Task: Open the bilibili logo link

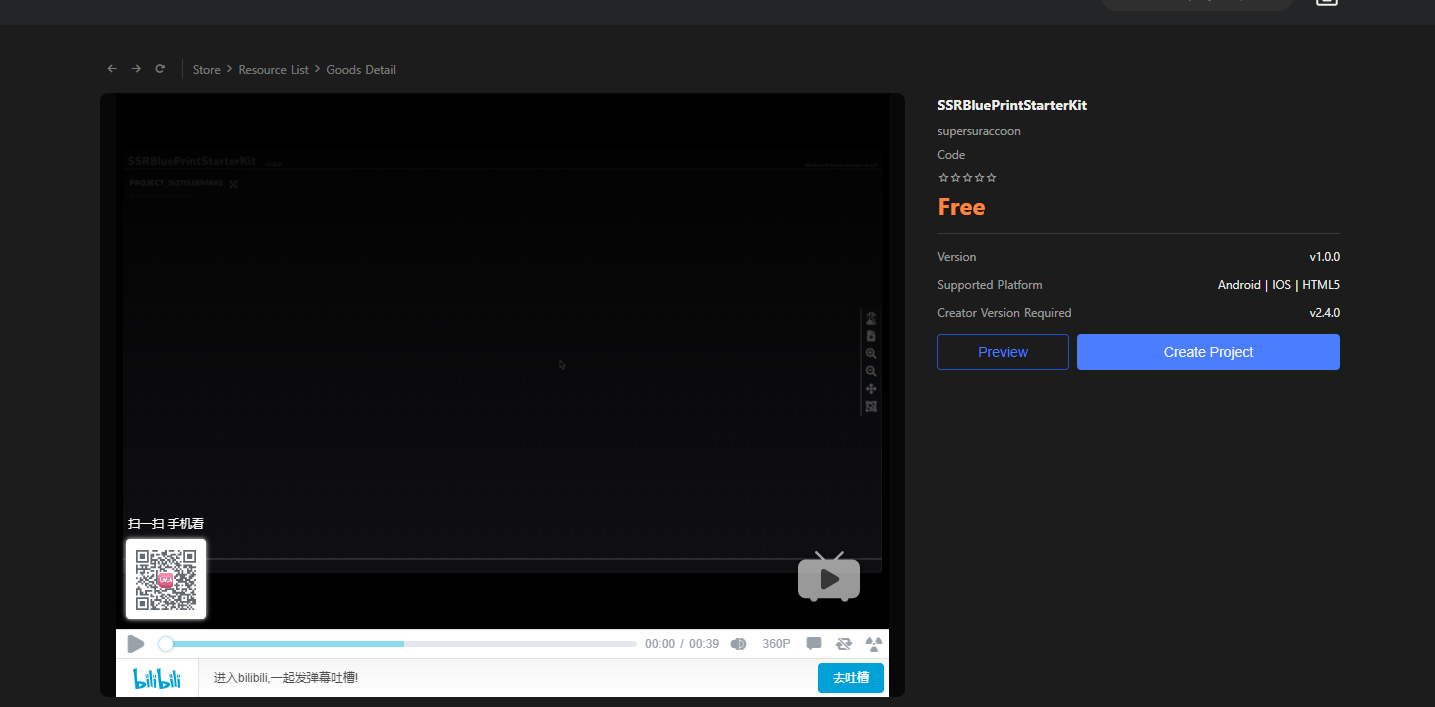Action: point(157,678)
